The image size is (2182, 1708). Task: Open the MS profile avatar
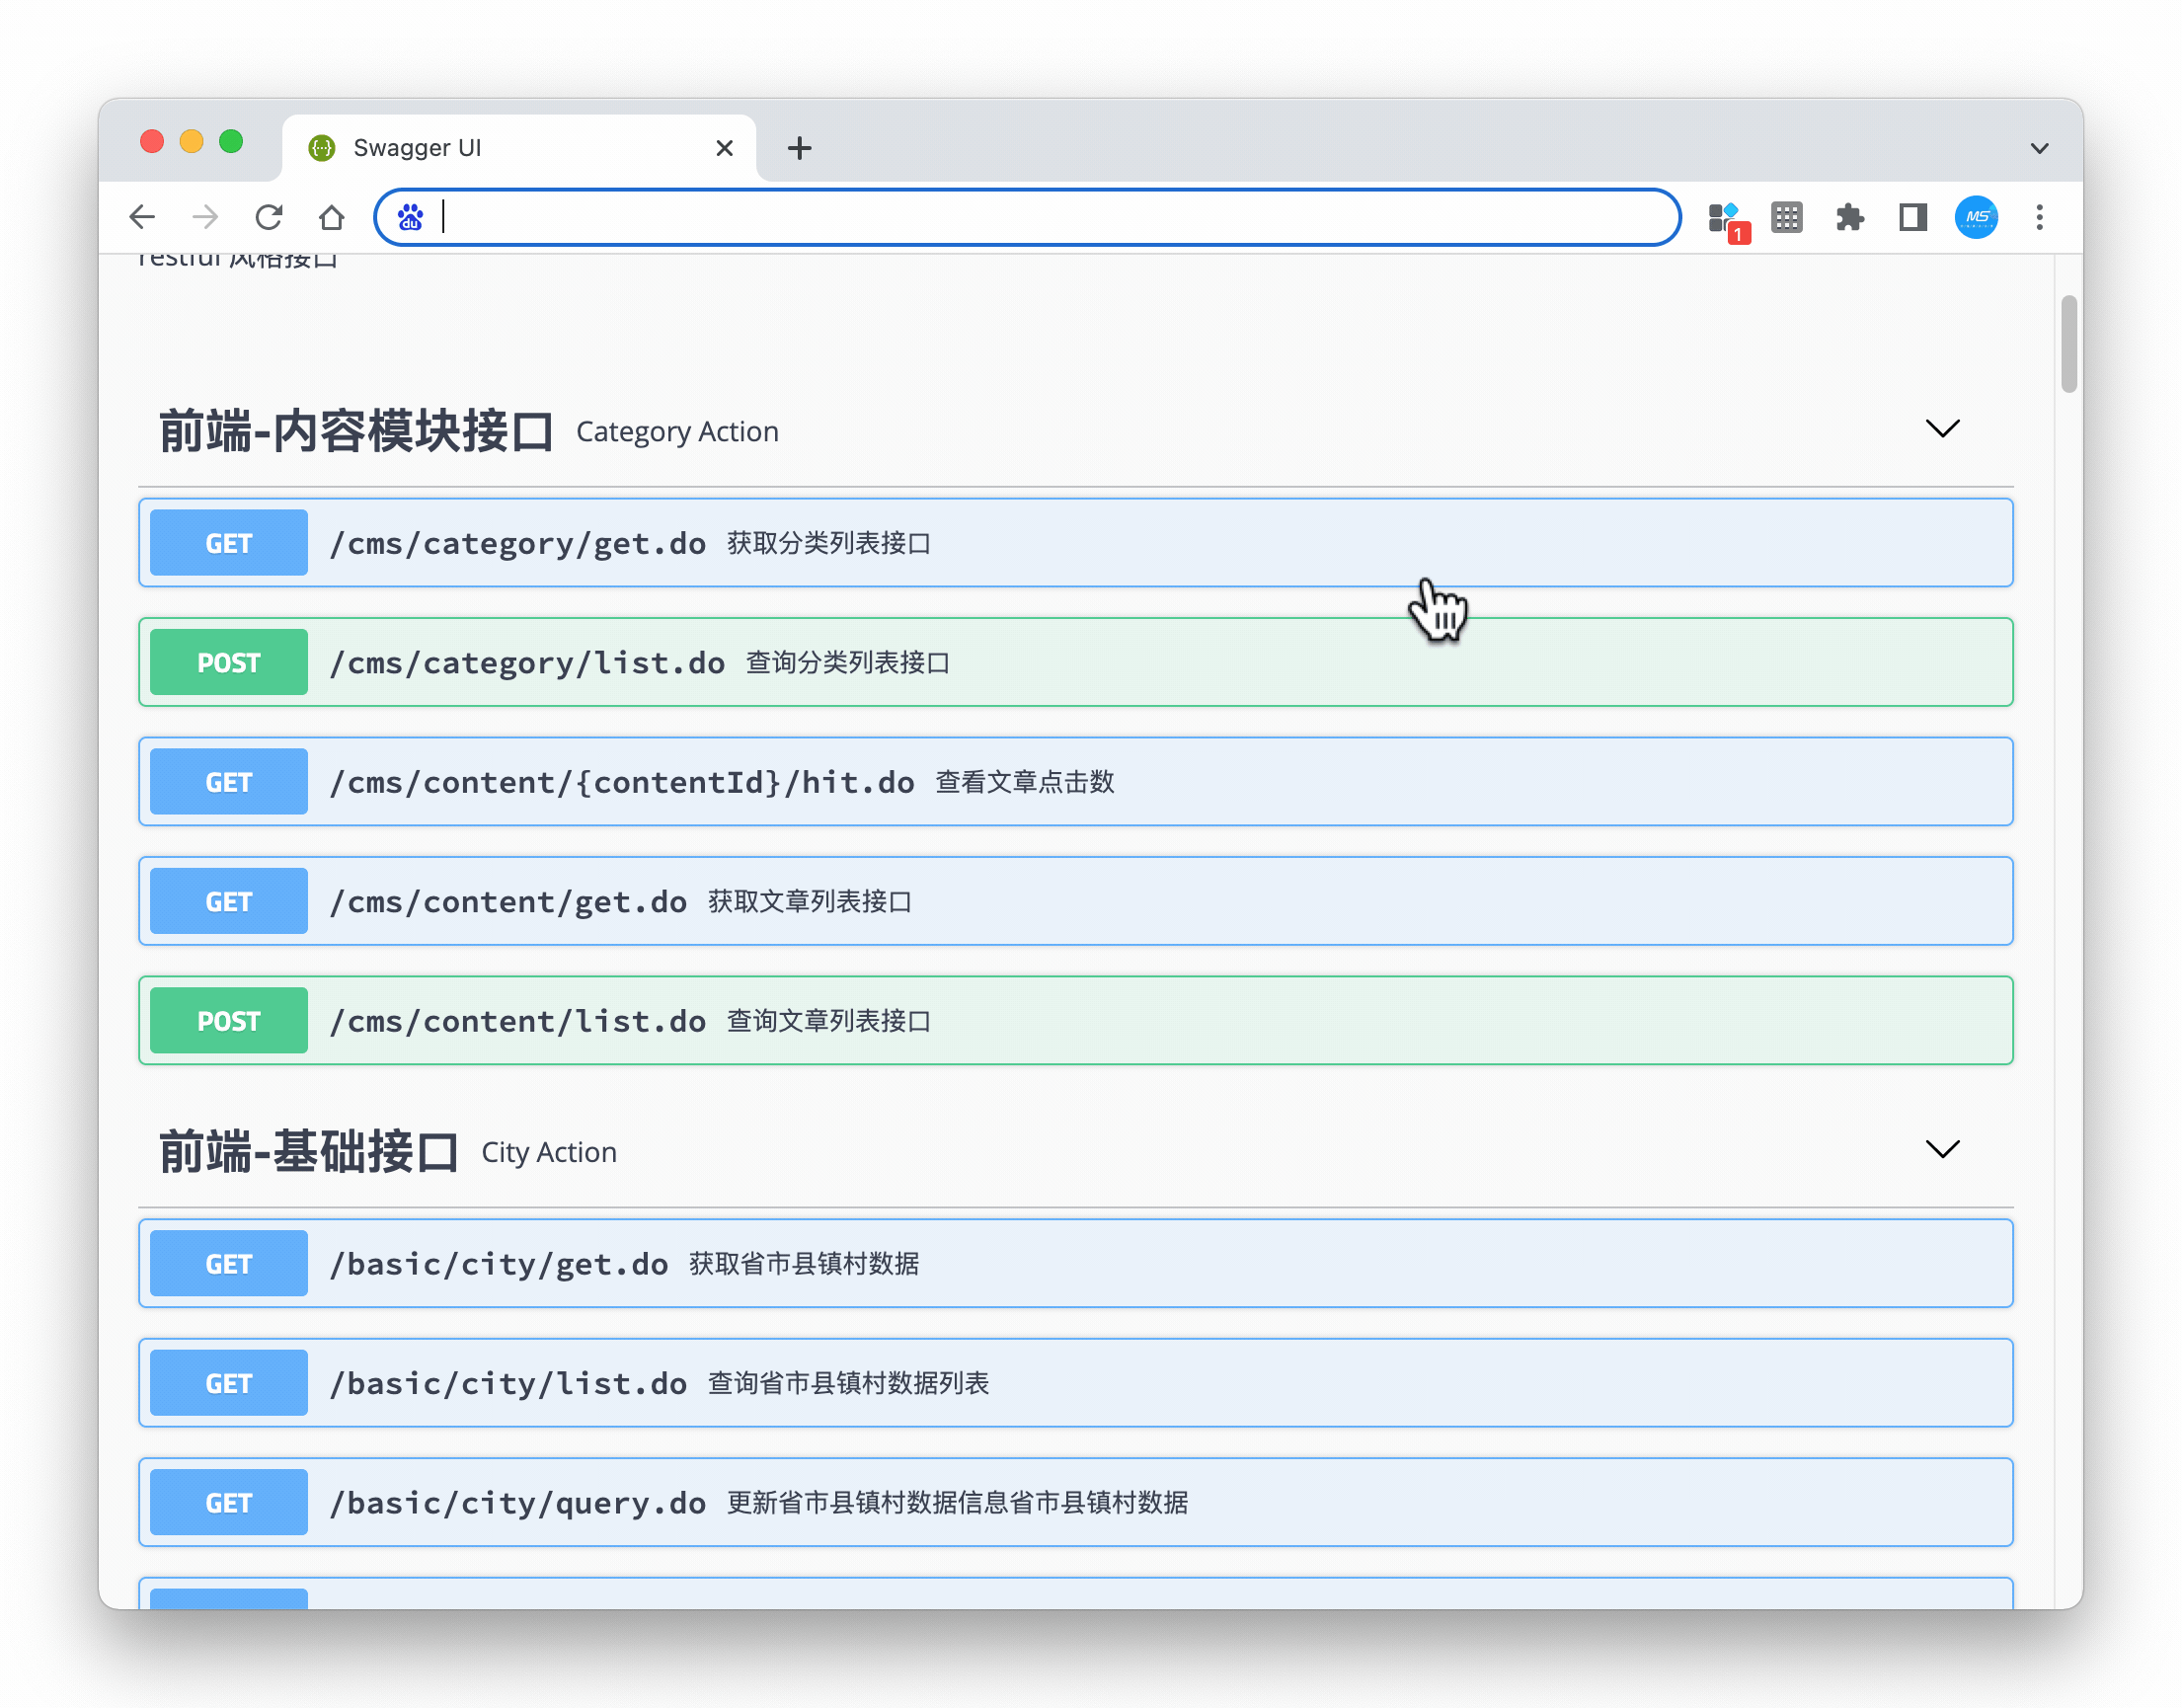pos(1976,217)
